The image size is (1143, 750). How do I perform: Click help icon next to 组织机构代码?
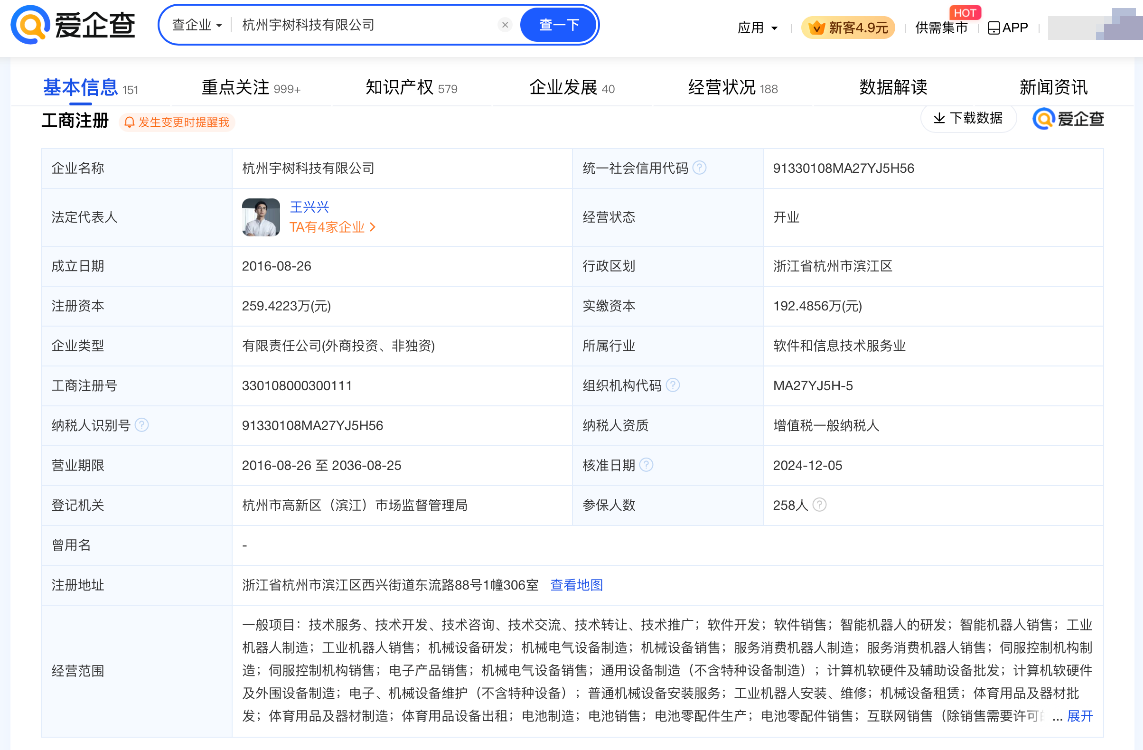[673, 385]
